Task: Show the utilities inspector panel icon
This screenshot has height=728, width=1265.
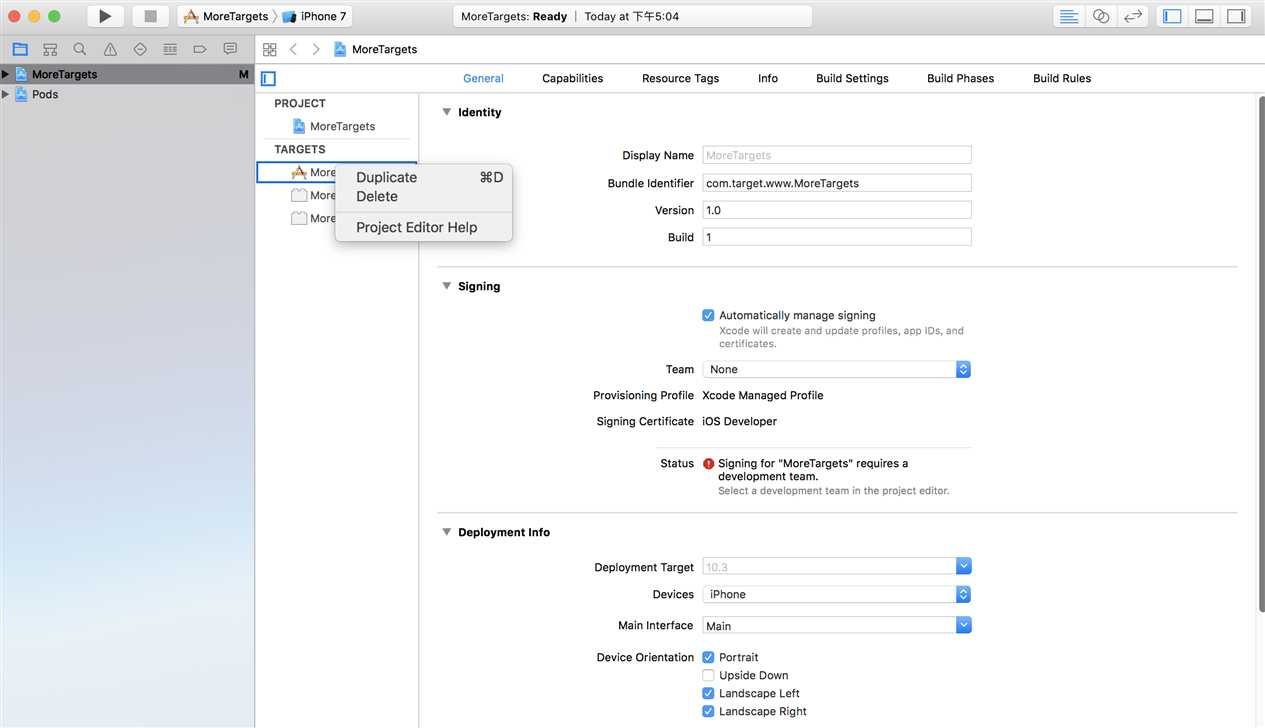Action: tap(1236, 16)
